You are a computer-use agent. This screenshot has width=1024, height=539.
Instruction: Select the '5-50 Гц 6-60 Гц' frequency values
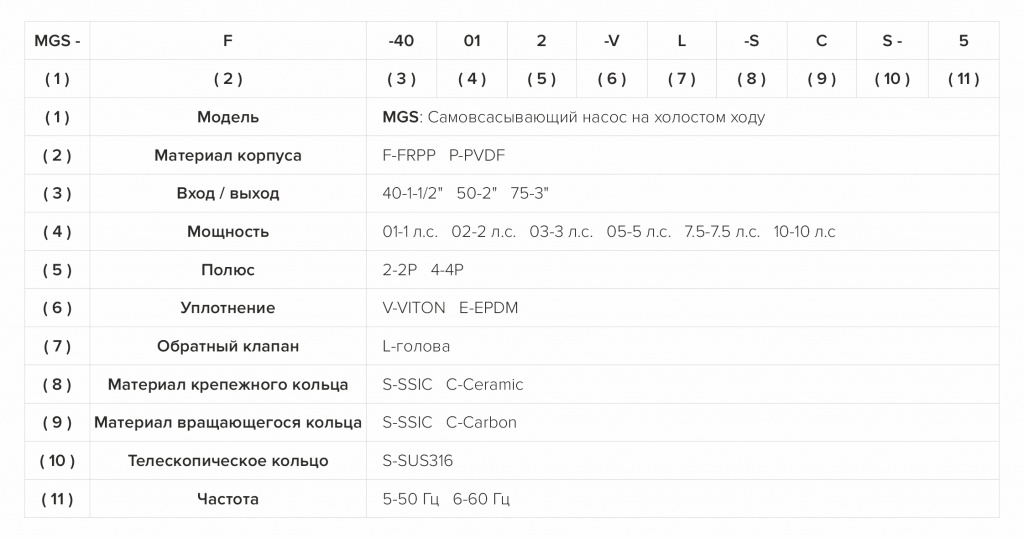click(x=446, y=499)
